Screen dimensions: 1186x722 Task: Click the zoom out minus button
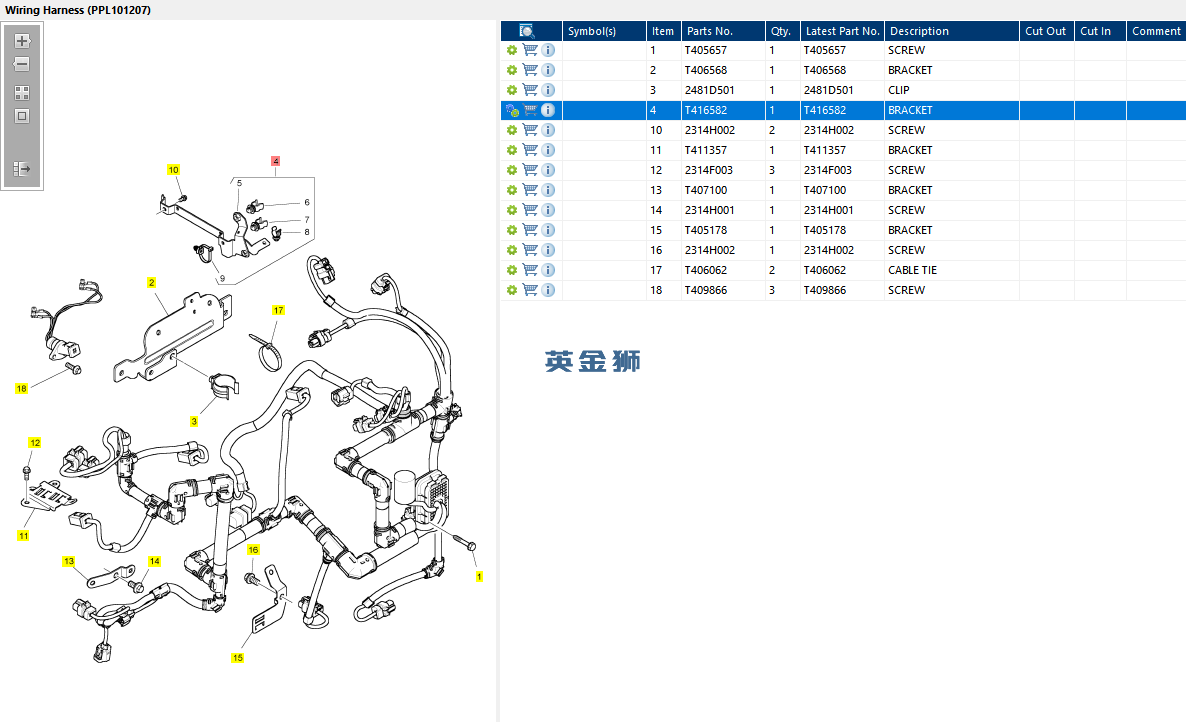point(22,64)
